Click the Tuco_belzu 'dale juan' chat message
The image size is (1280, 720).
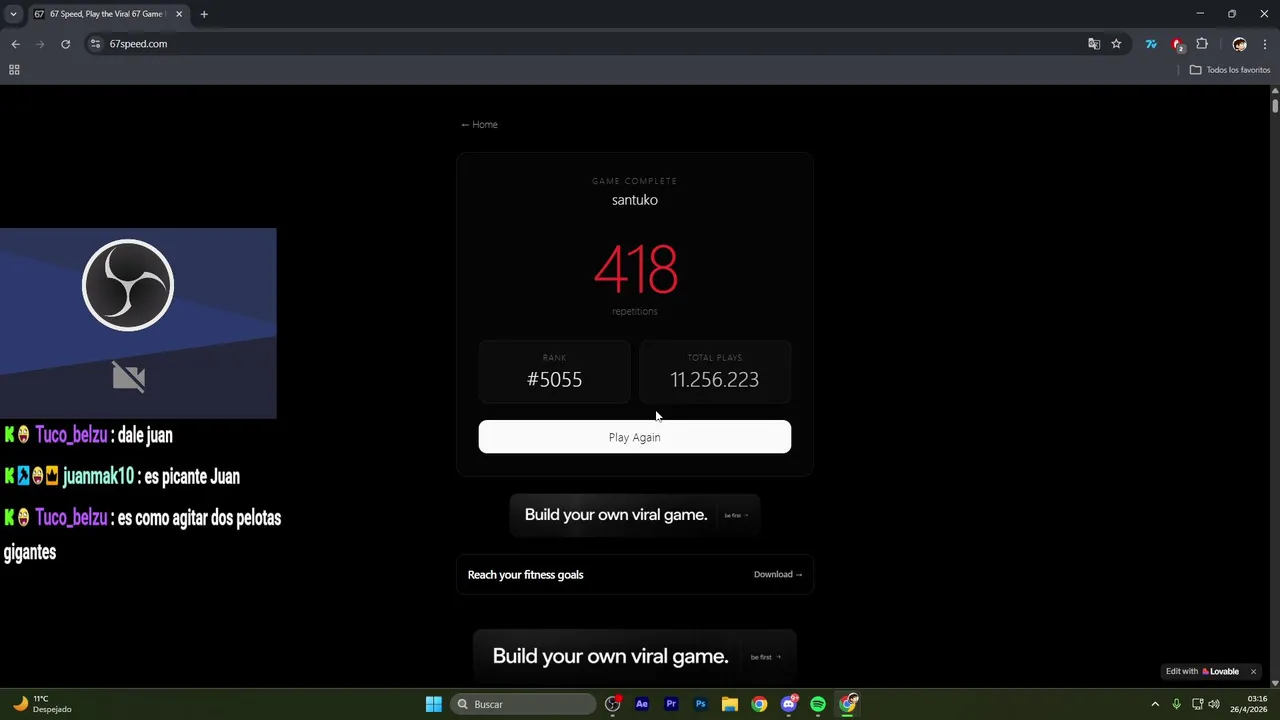pos(89,435)
